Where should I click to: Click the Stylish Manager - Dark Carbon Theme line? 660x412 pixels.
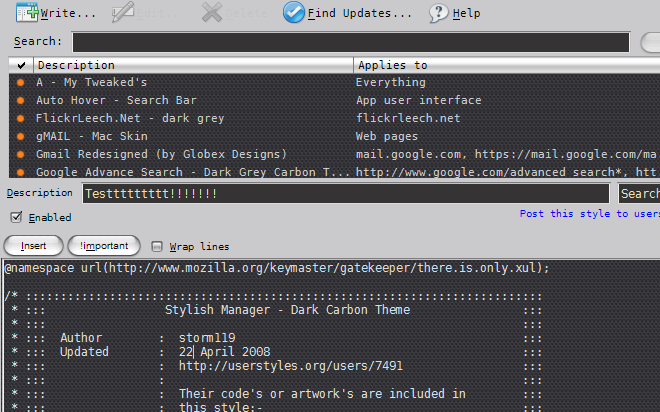(287, 310)
